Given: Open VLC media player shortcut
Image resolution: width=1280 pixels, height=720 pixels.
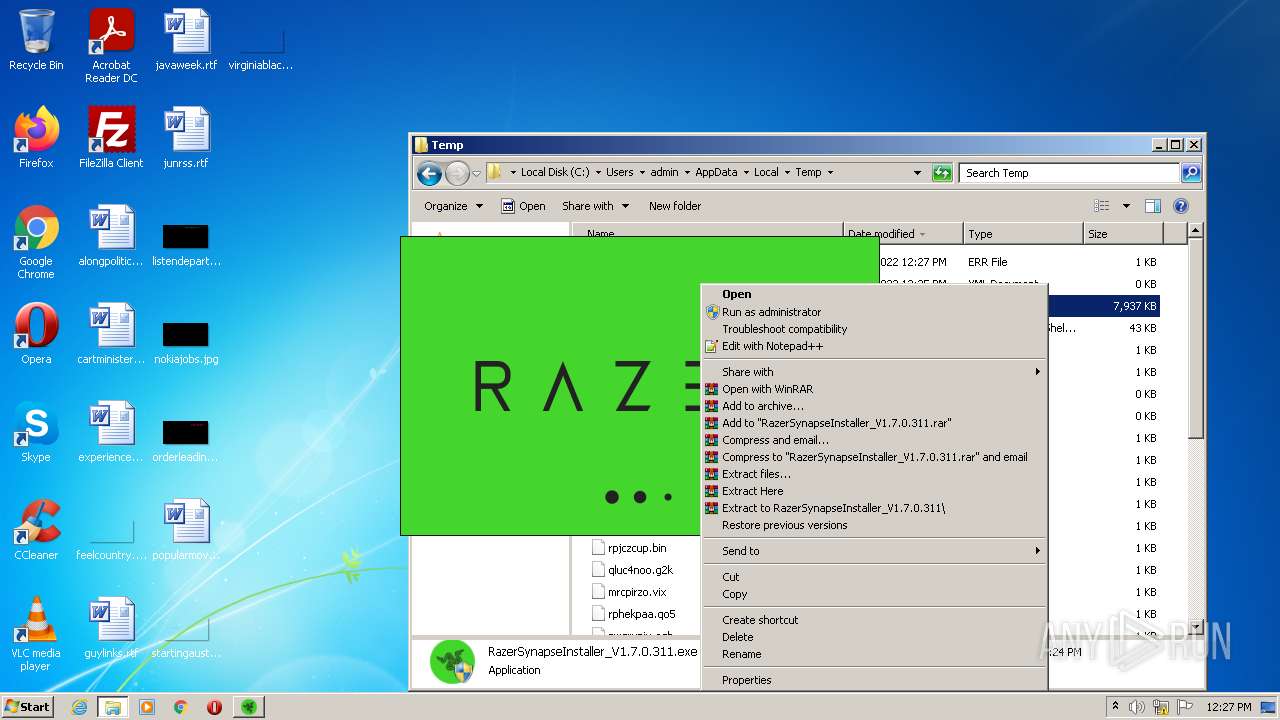Looking at the screenshot, I should [x=36, y=634].
